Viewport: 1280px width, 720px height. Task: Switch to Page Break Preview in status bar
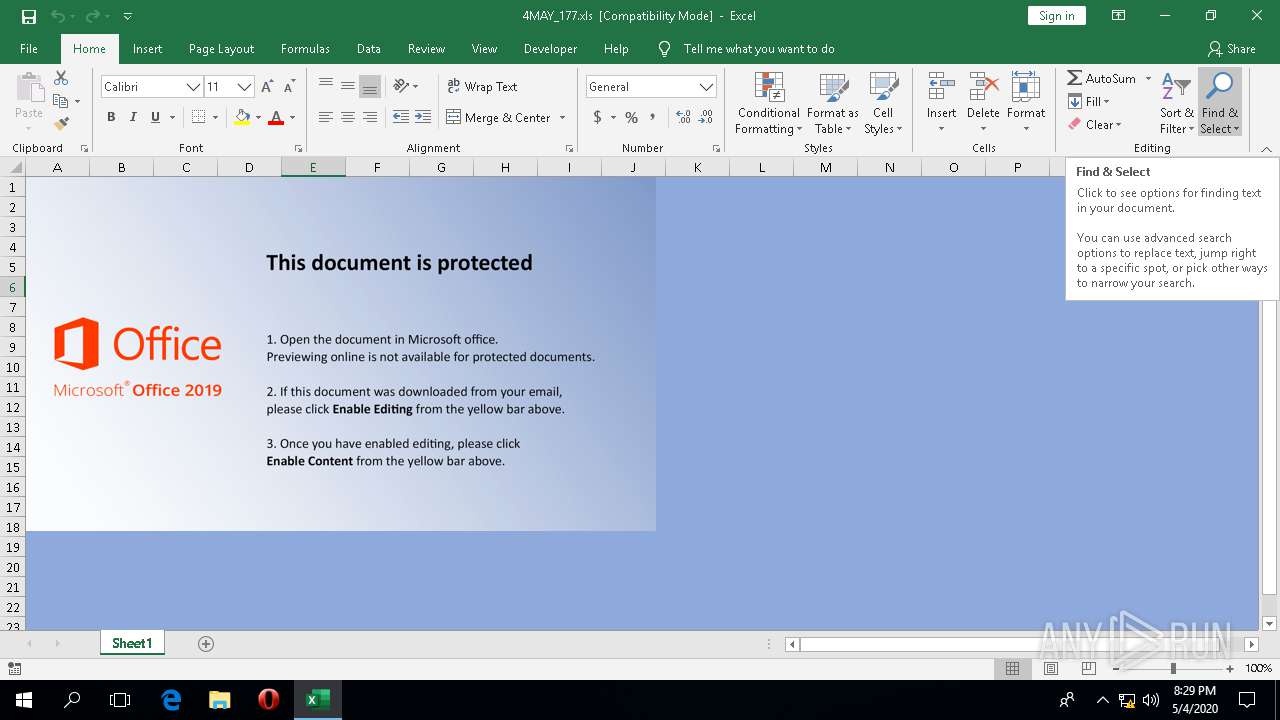tap(1089, 668)
